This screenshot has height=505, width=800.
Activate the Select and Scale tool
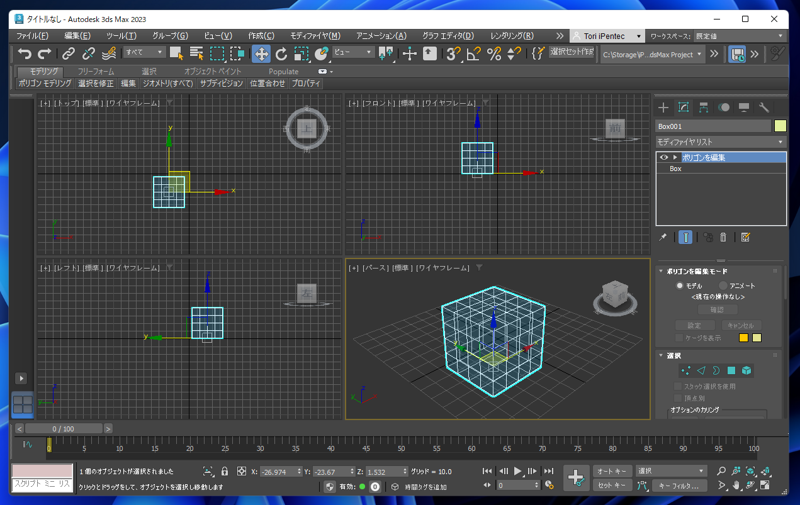pyautogui.click(x=302, y=54)
